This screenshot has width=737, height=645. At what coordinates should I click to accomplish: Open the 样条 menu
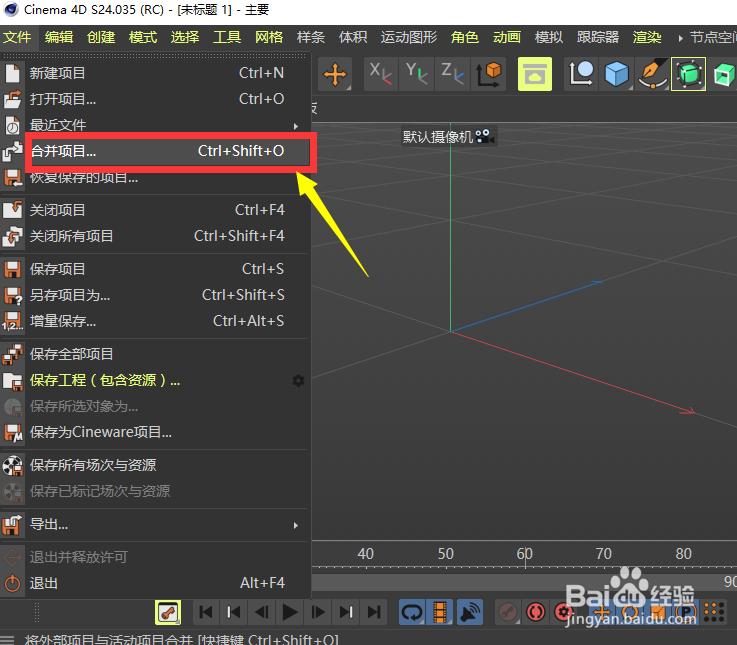[x=311, y=37]
